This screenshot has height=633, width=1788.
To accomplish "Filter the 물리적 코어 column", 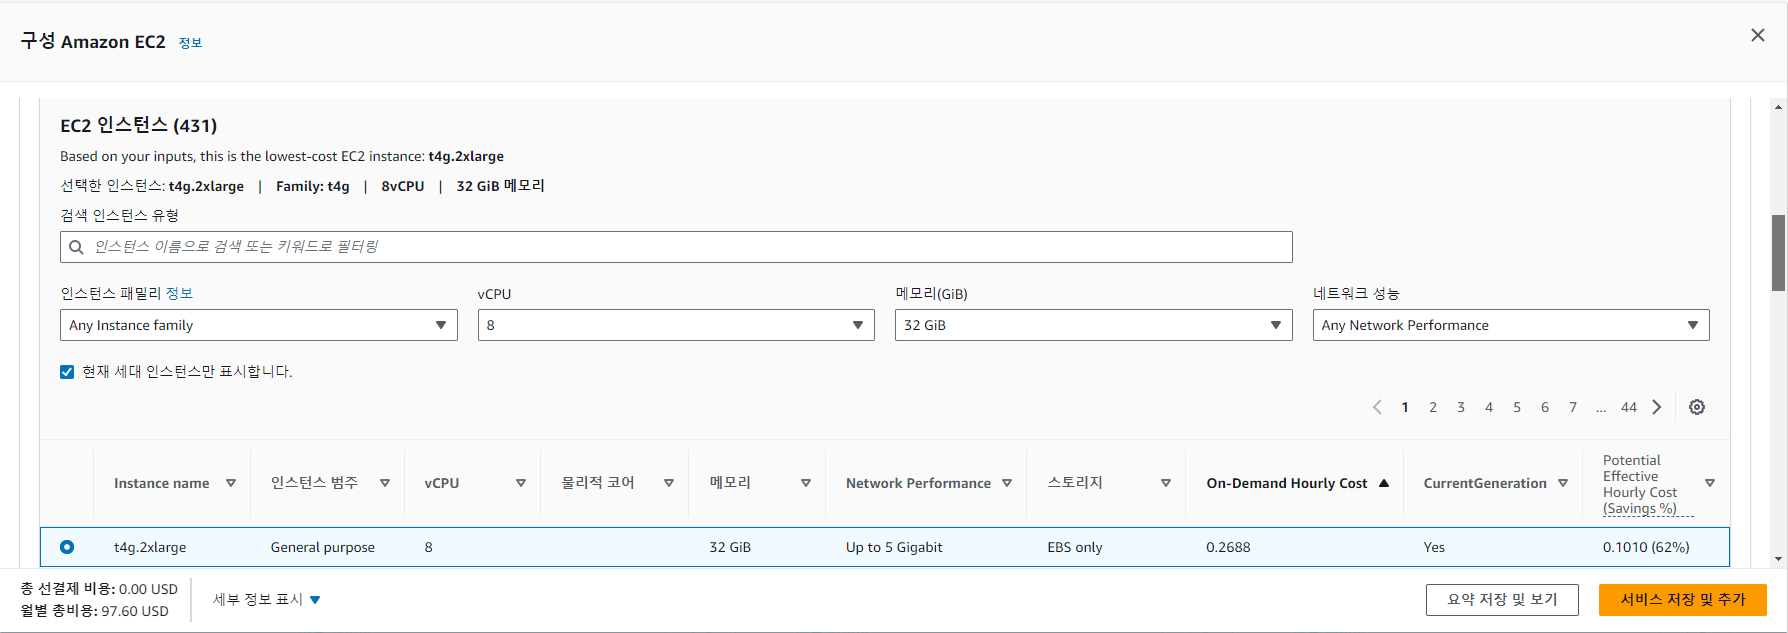I will [x=669, y=483].
